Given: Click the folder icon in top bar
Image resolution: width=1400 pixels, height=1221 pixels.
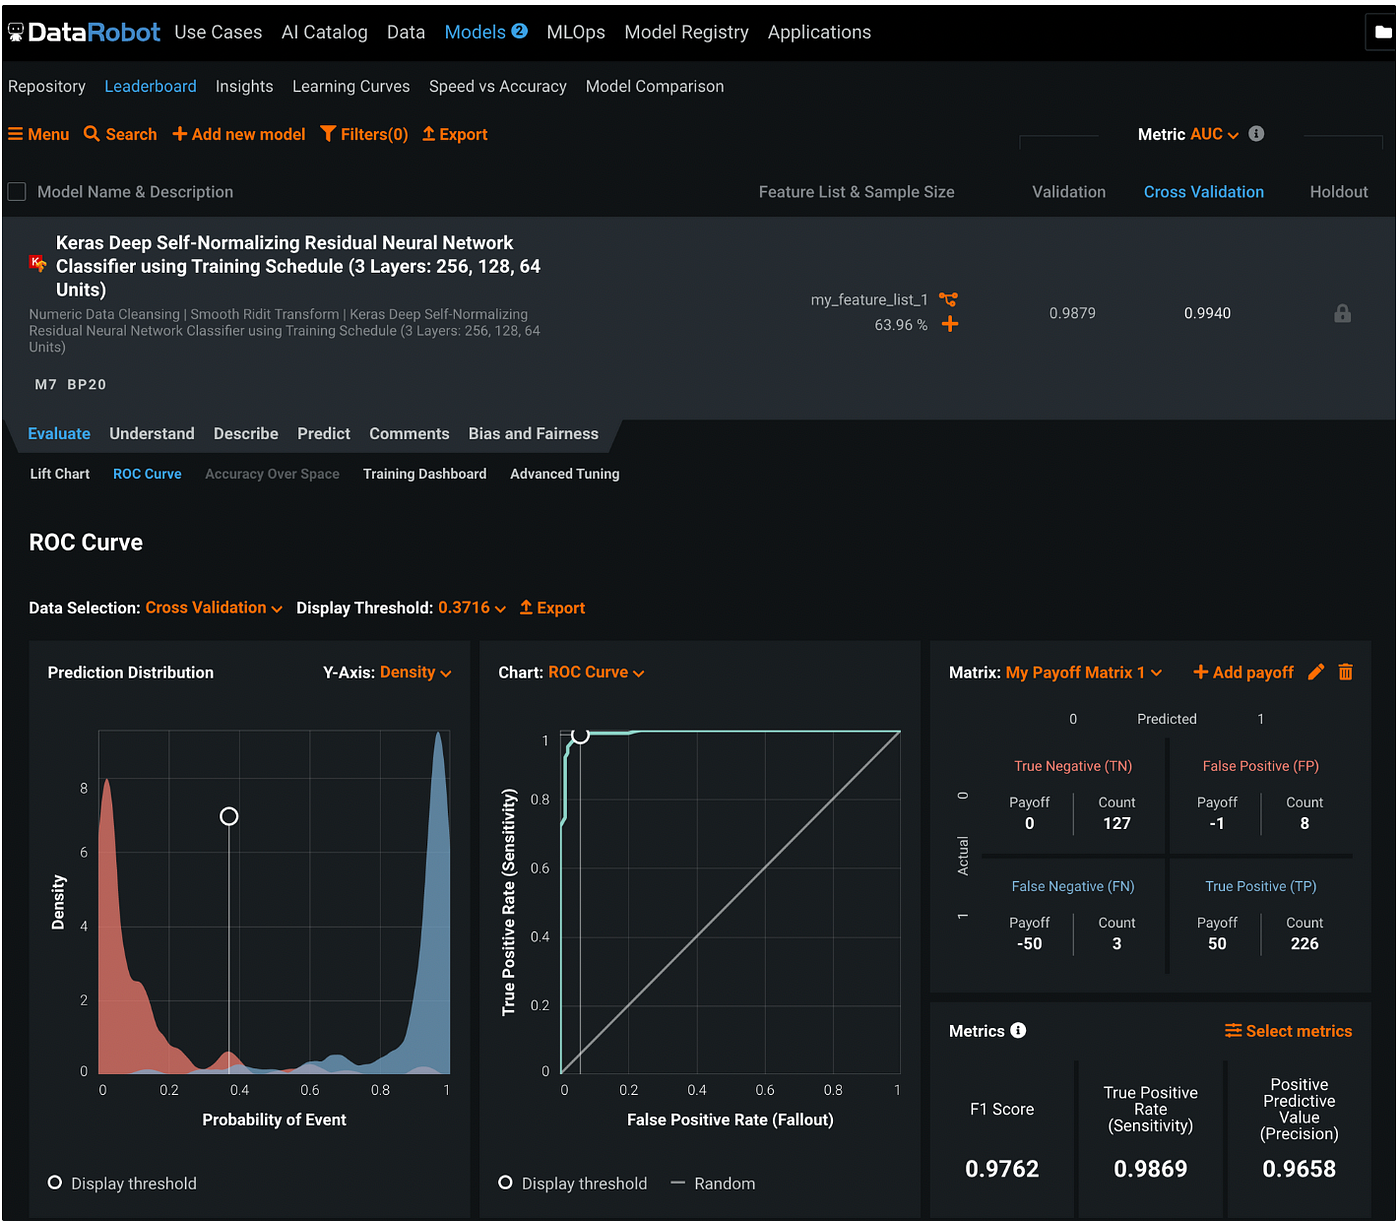Looking at the screenshot, I should click(1383, 32).
